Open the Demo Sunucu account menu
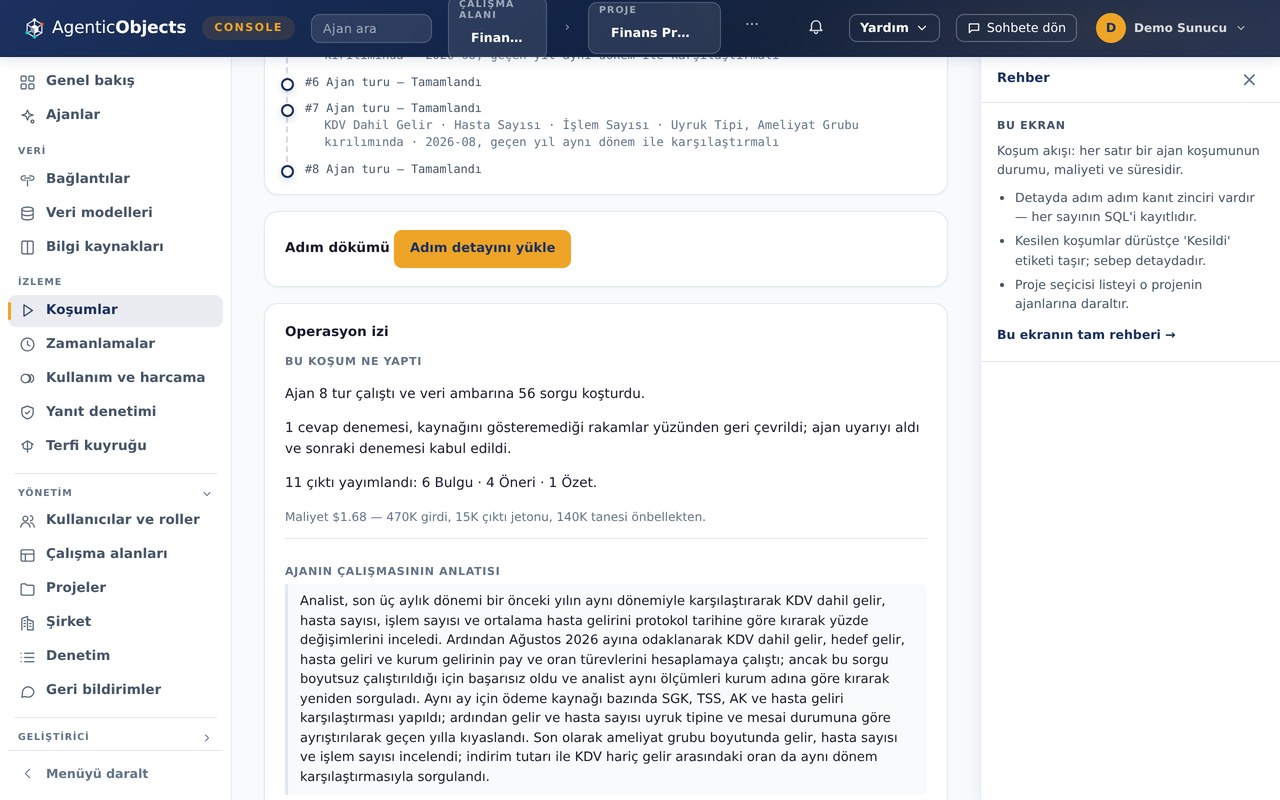 [x=1172, y=28]
